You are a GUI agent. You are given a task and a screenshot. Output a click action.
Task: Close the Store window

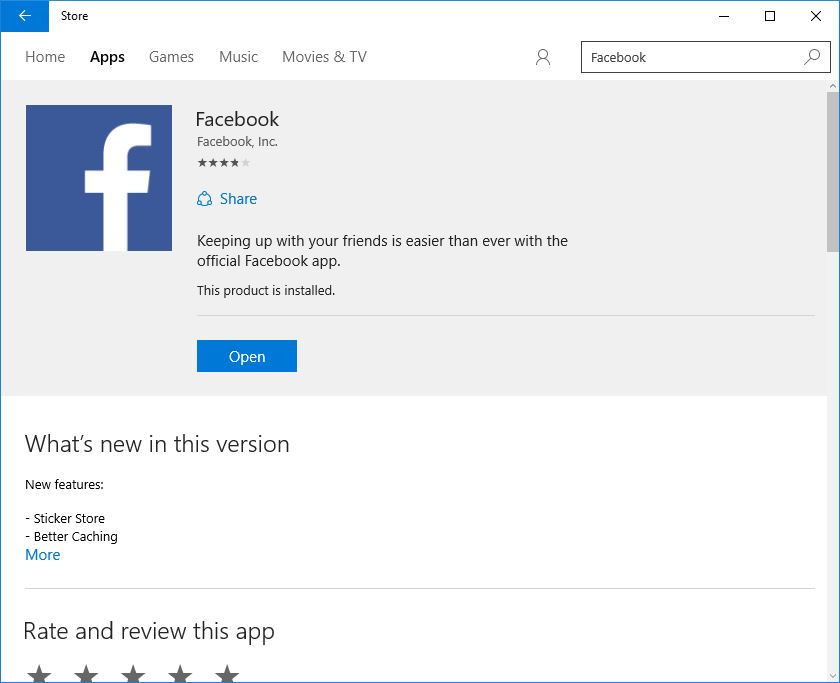(816, 16)
